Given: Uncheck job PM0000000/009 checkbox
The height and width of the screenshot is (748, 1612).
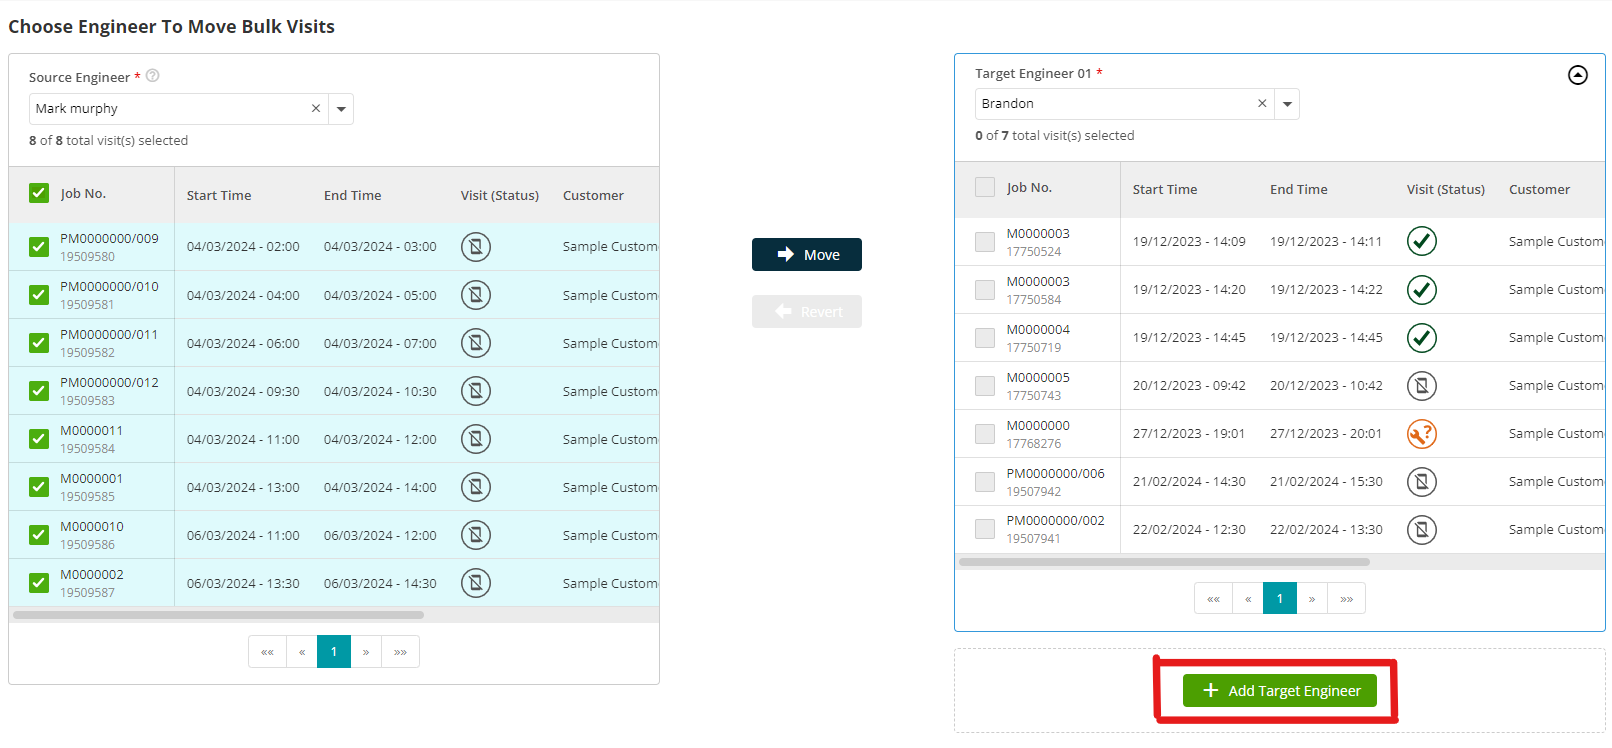Looking at the screenshot, I should [39, 246].
